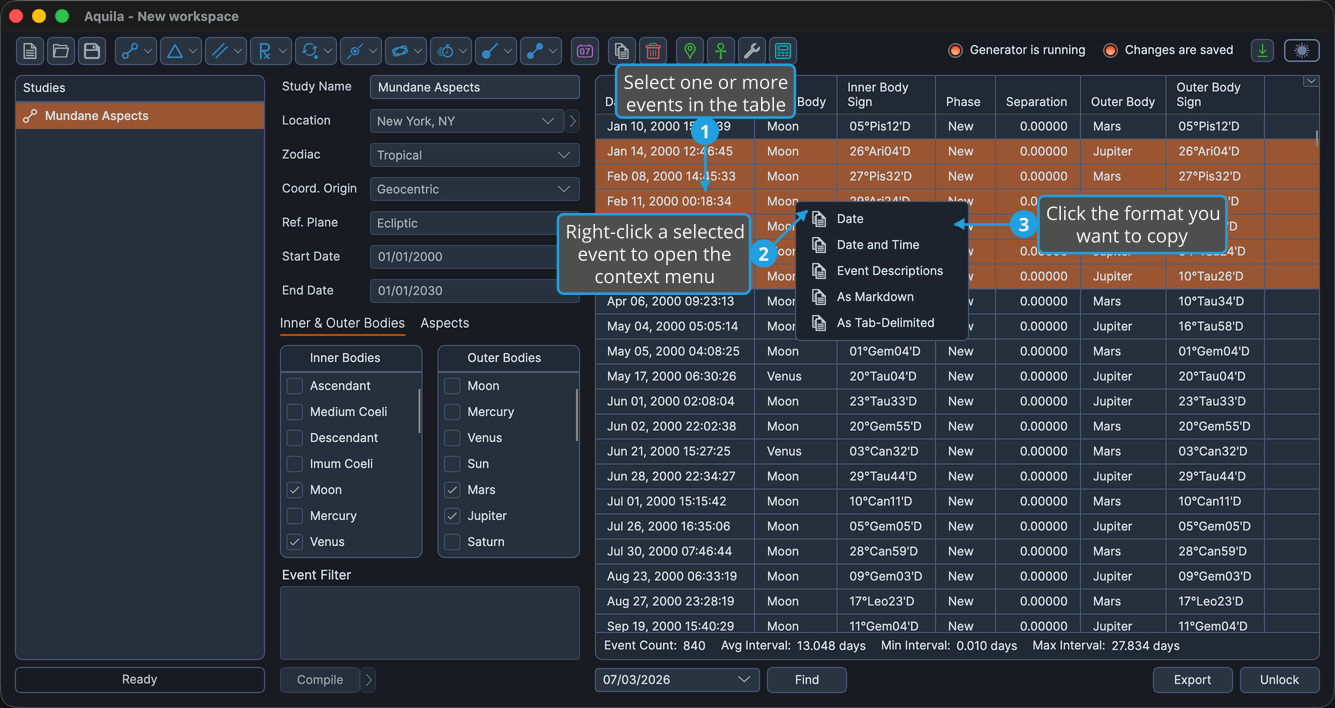Click the open folder toolbar icon
This screenshot has height=708, width=1335.
[x=61, y=51]
